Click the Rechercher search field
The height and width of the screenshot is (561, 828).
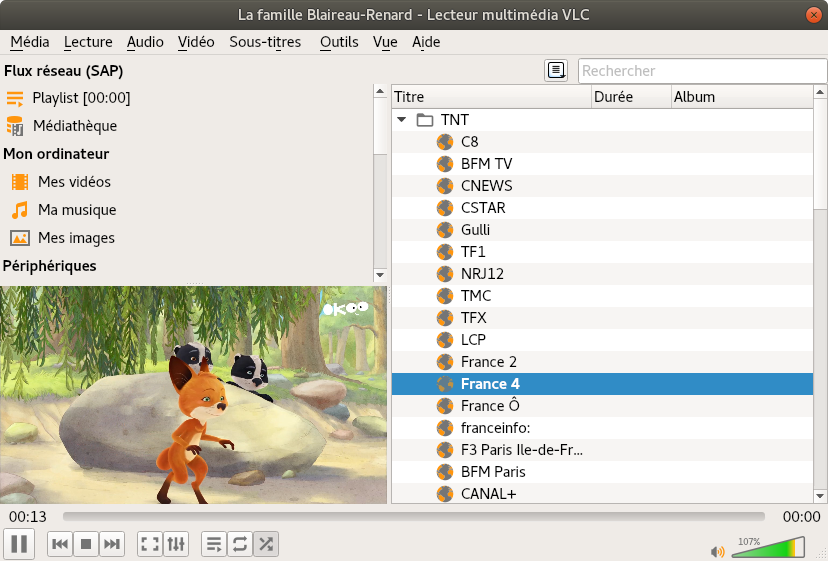point(700,71)
